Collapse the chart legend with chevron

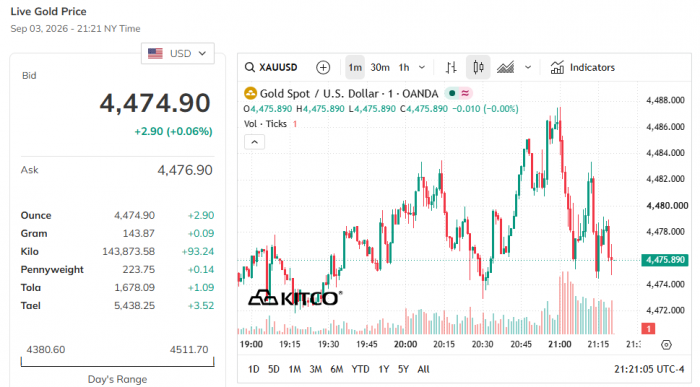click(254, 142)
